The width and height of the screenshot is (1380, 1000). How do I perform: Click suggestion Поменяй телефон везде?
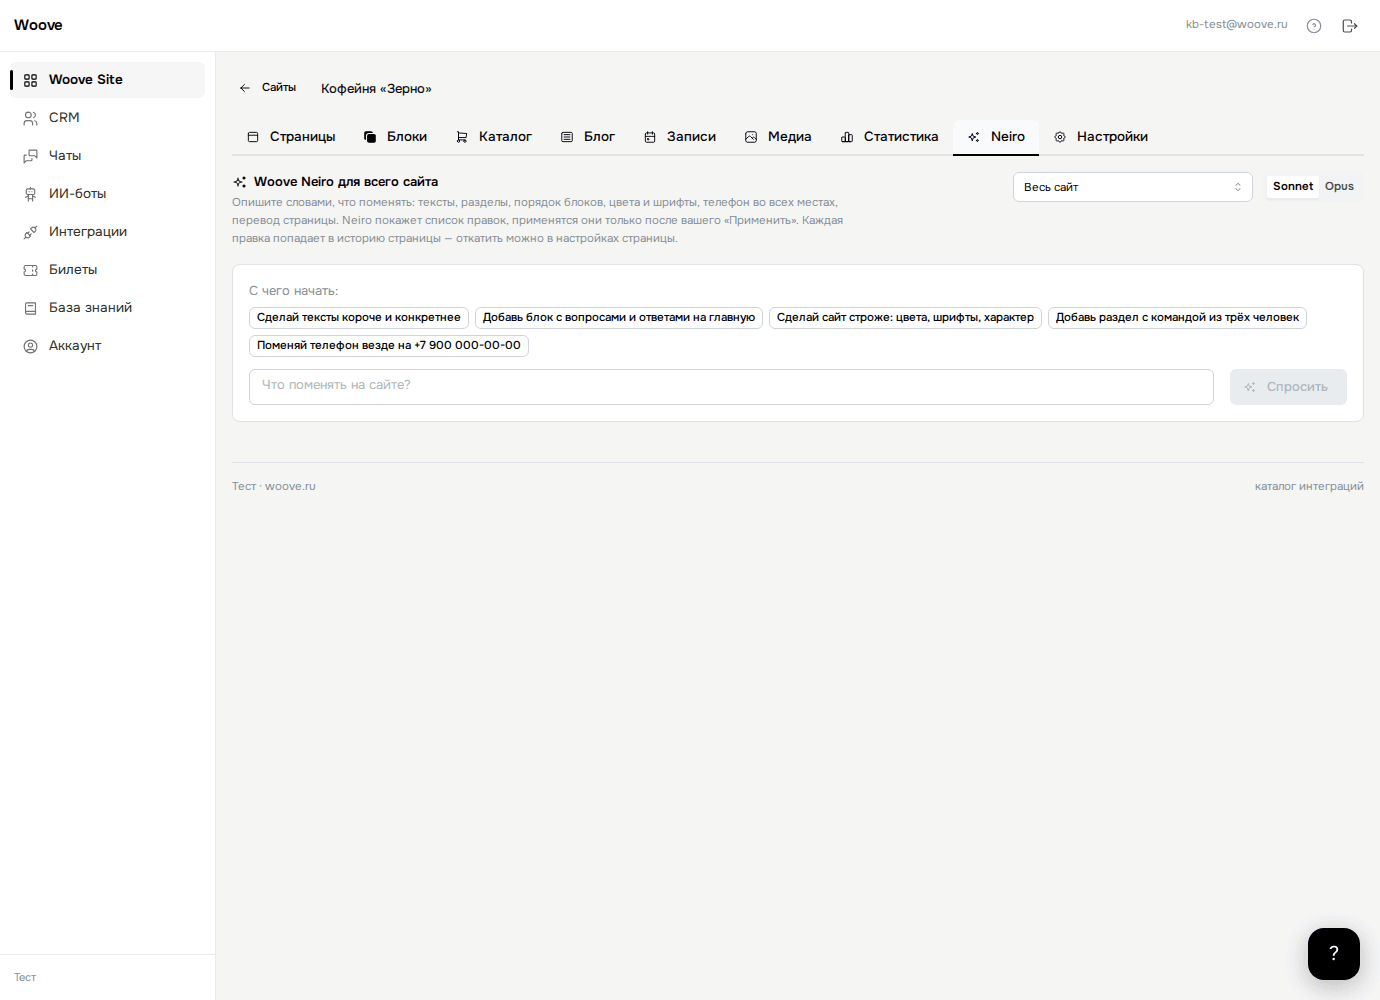point(389,346)
